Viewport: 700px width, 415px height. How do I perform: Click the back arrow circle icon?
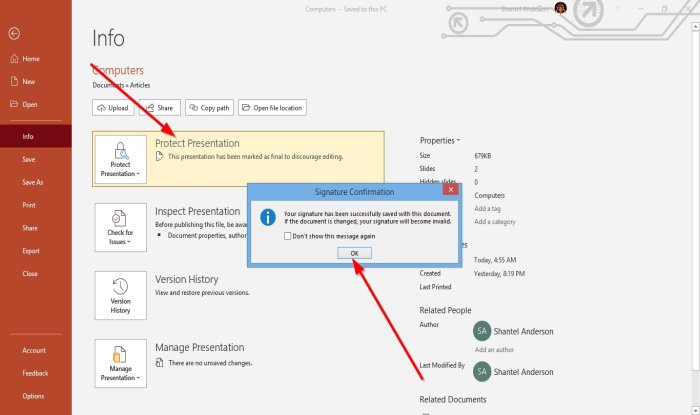click(x=14, y=33)
